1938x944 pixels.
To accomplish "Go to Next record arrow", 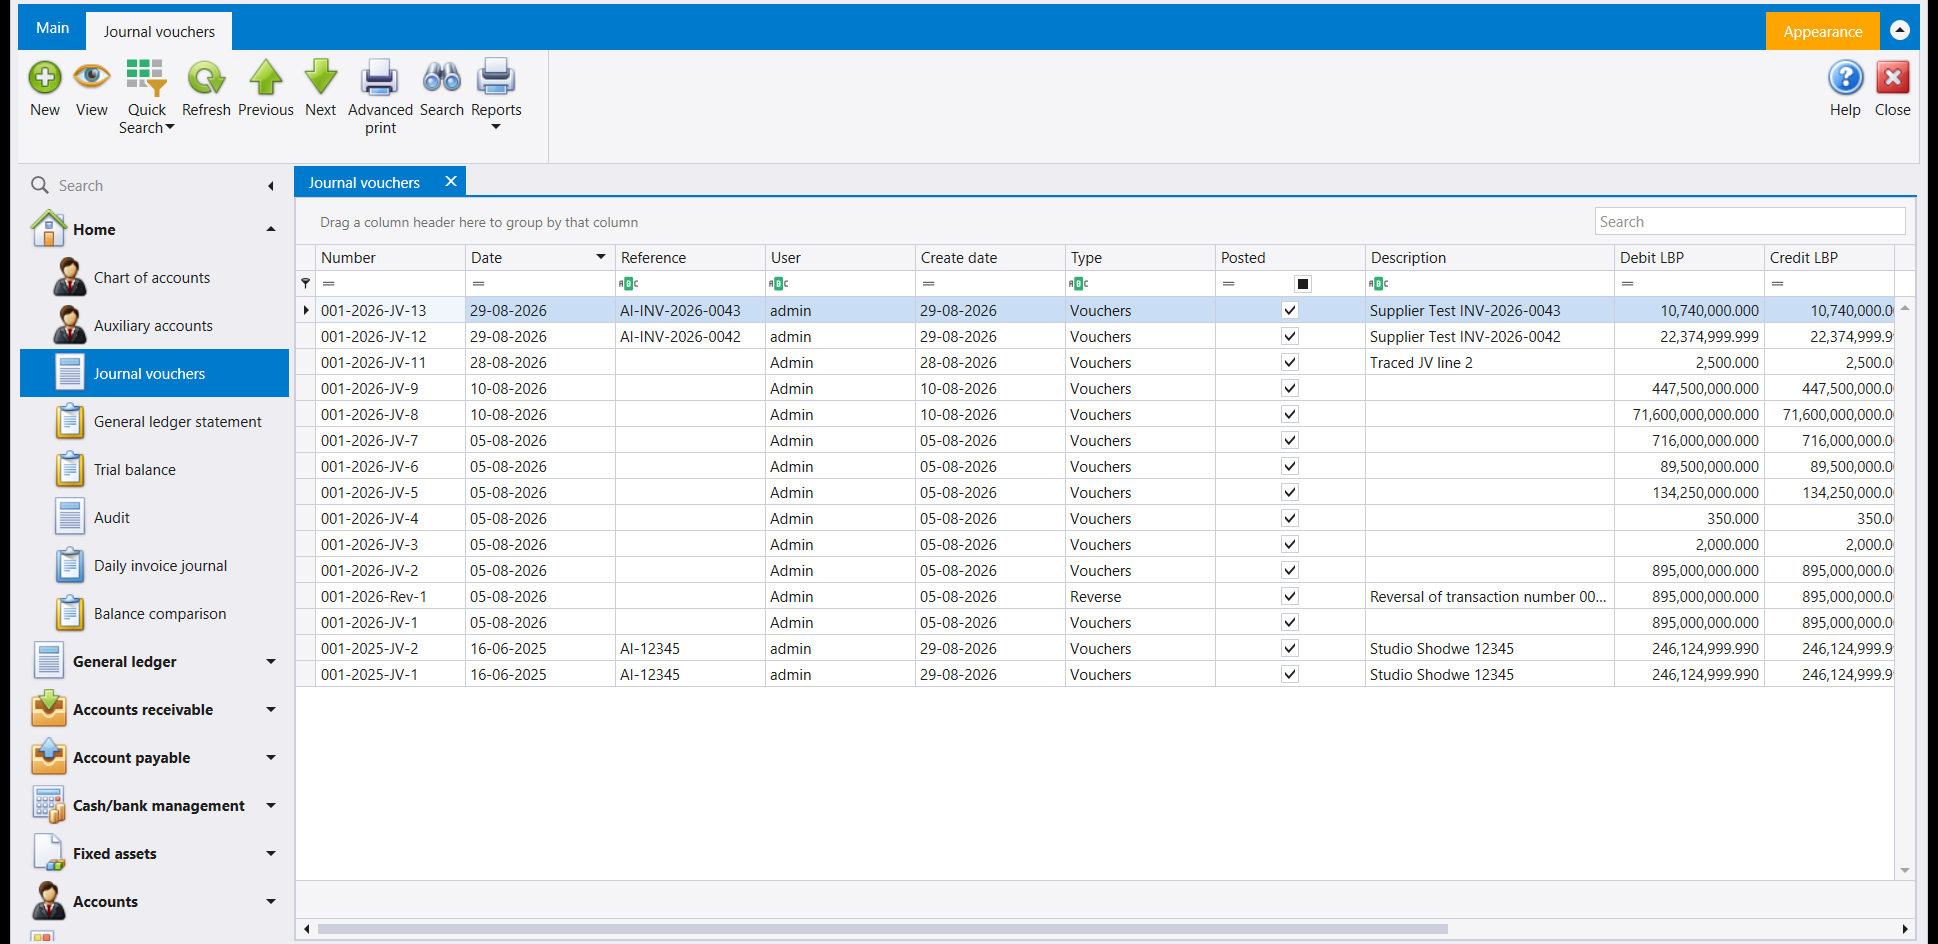I will [321, 77].
